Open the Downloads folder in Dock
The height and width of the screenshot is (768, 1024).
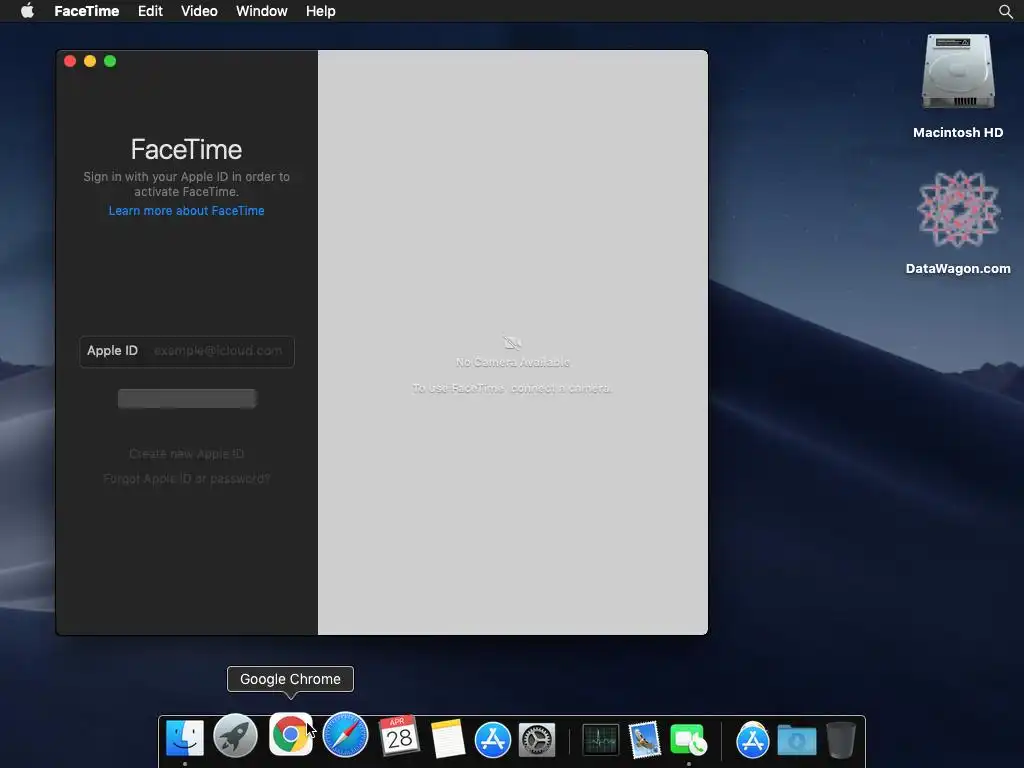797,741
